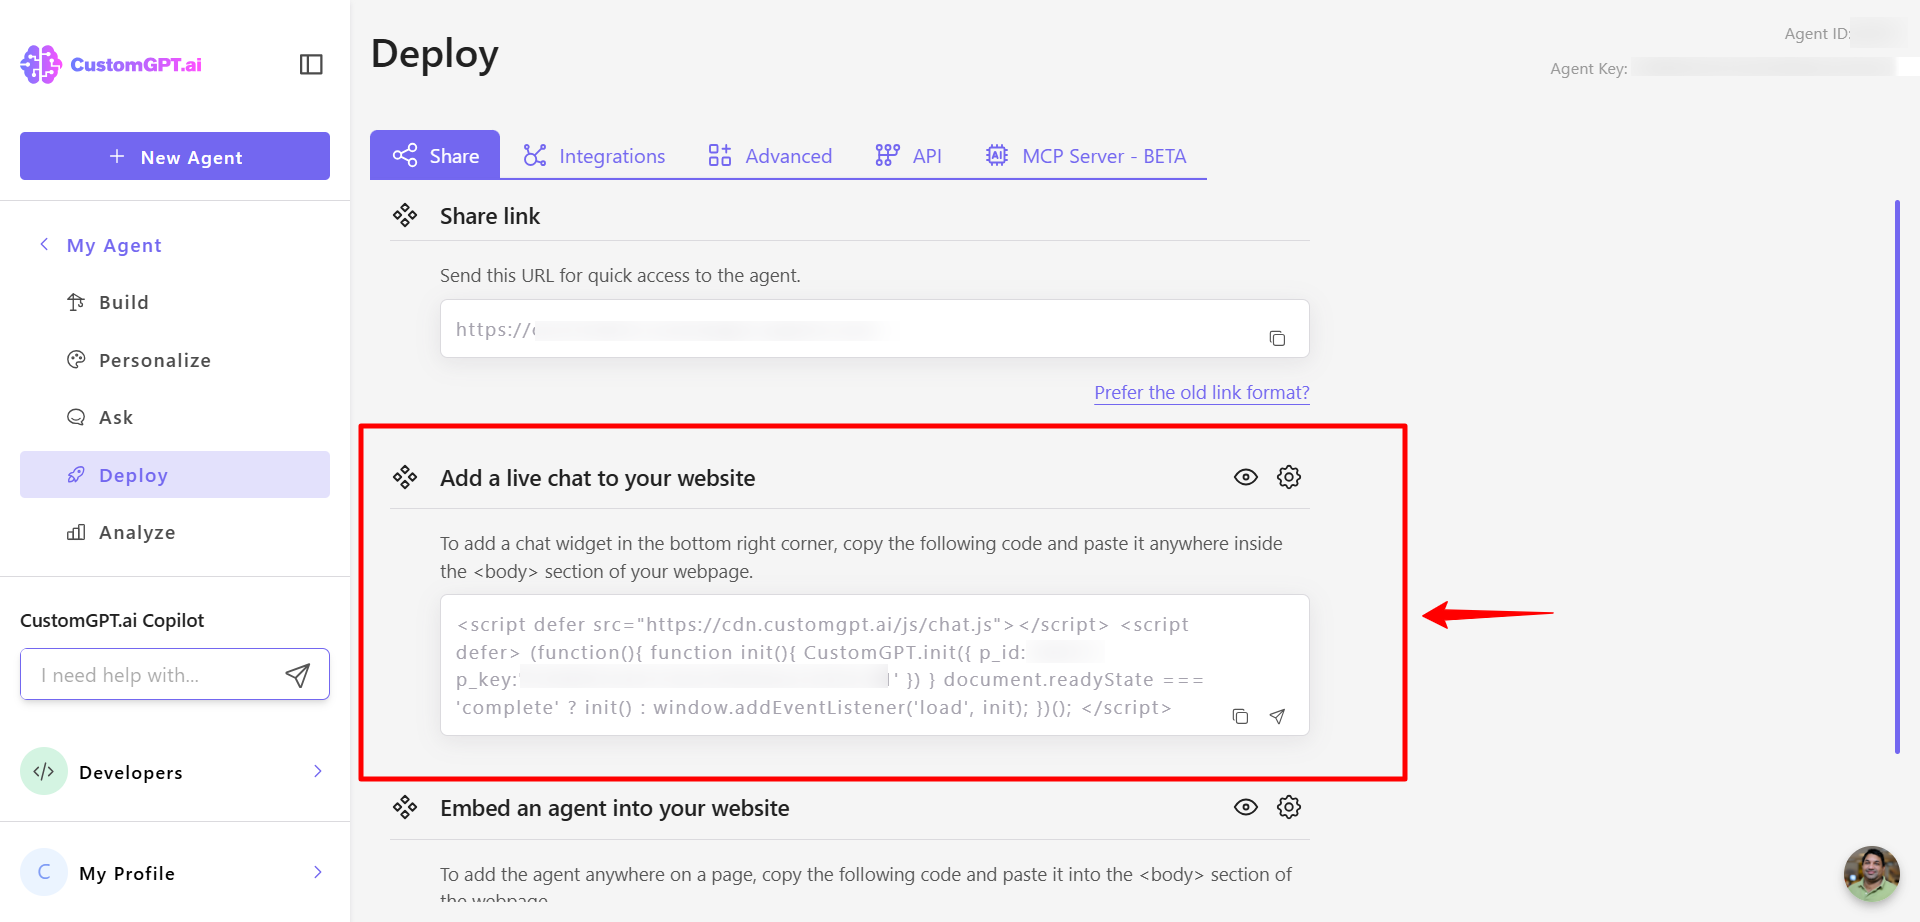Image resolution: width=1920 pixels, height=922 pixels.
Task: Copy the live chat embed code
Action: point(1240,716)
